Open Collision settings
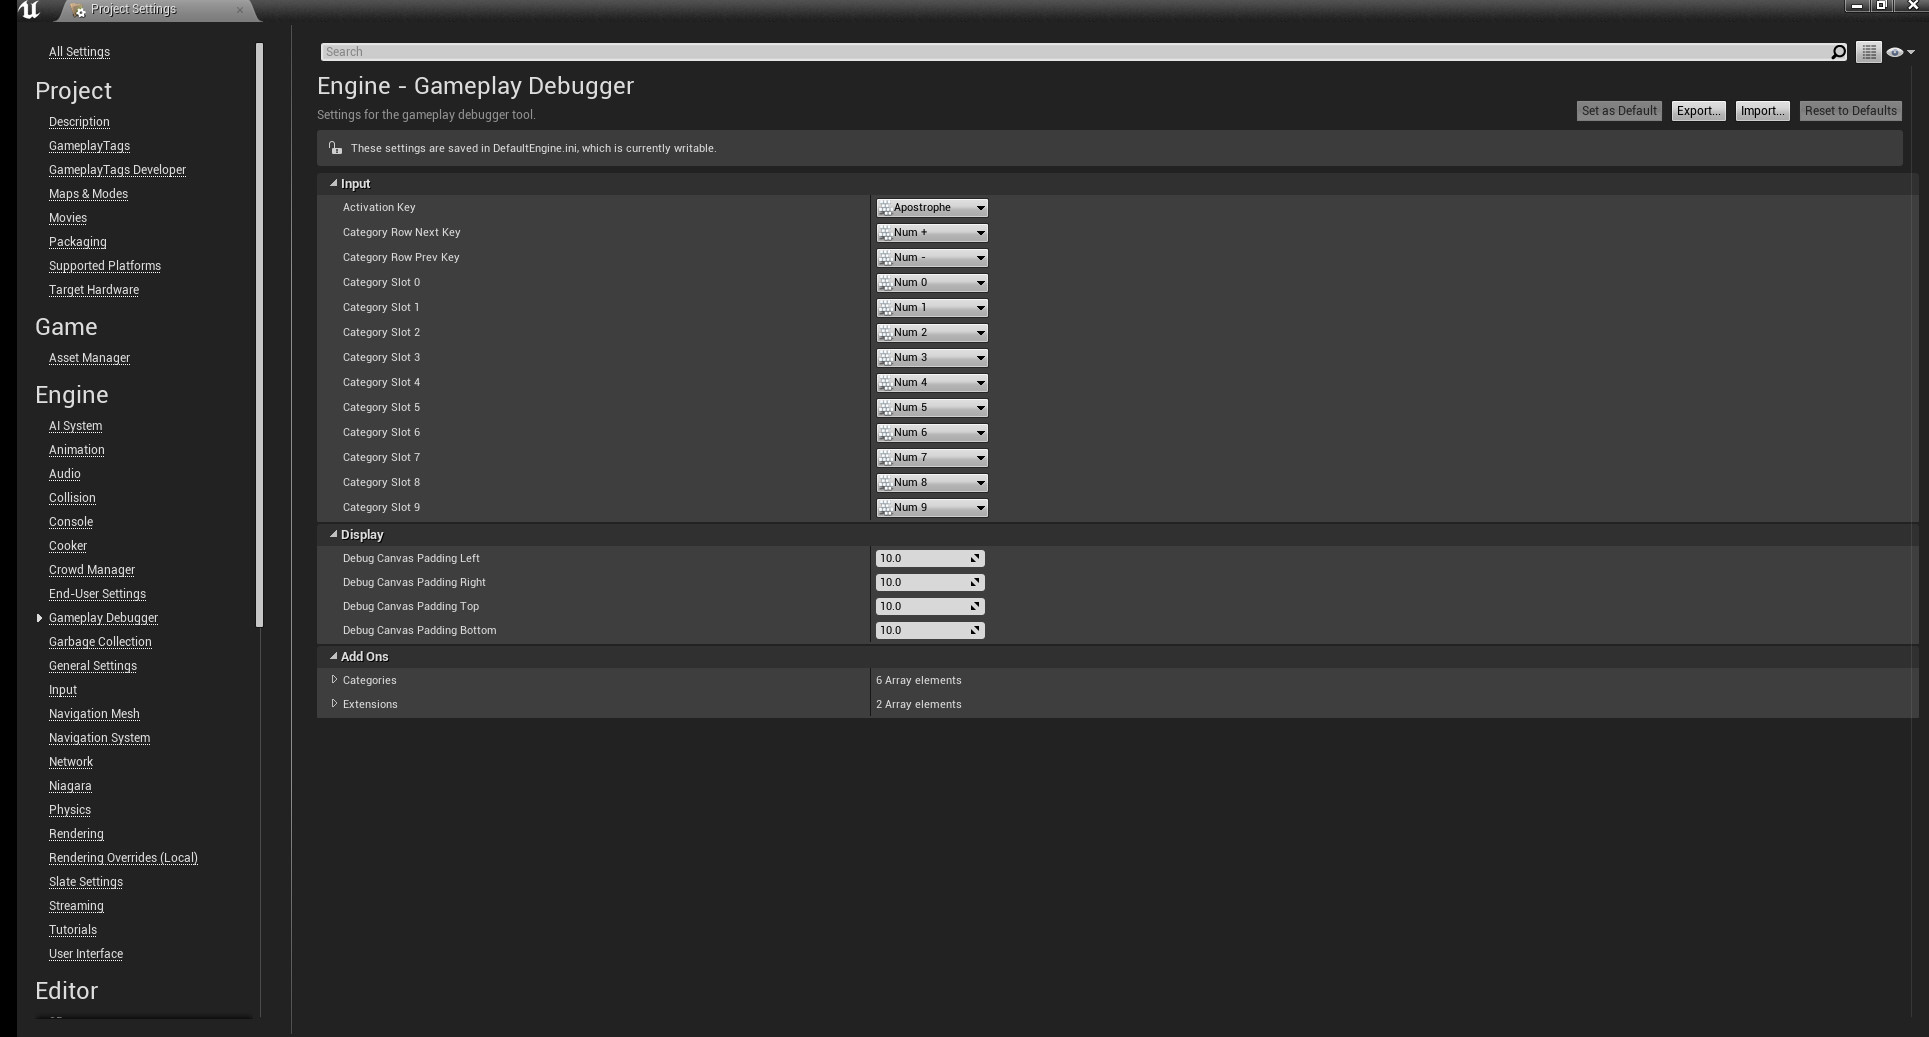Viewport: 1929px width, 1037px height. pyautogui.click(x=72, y=498)
